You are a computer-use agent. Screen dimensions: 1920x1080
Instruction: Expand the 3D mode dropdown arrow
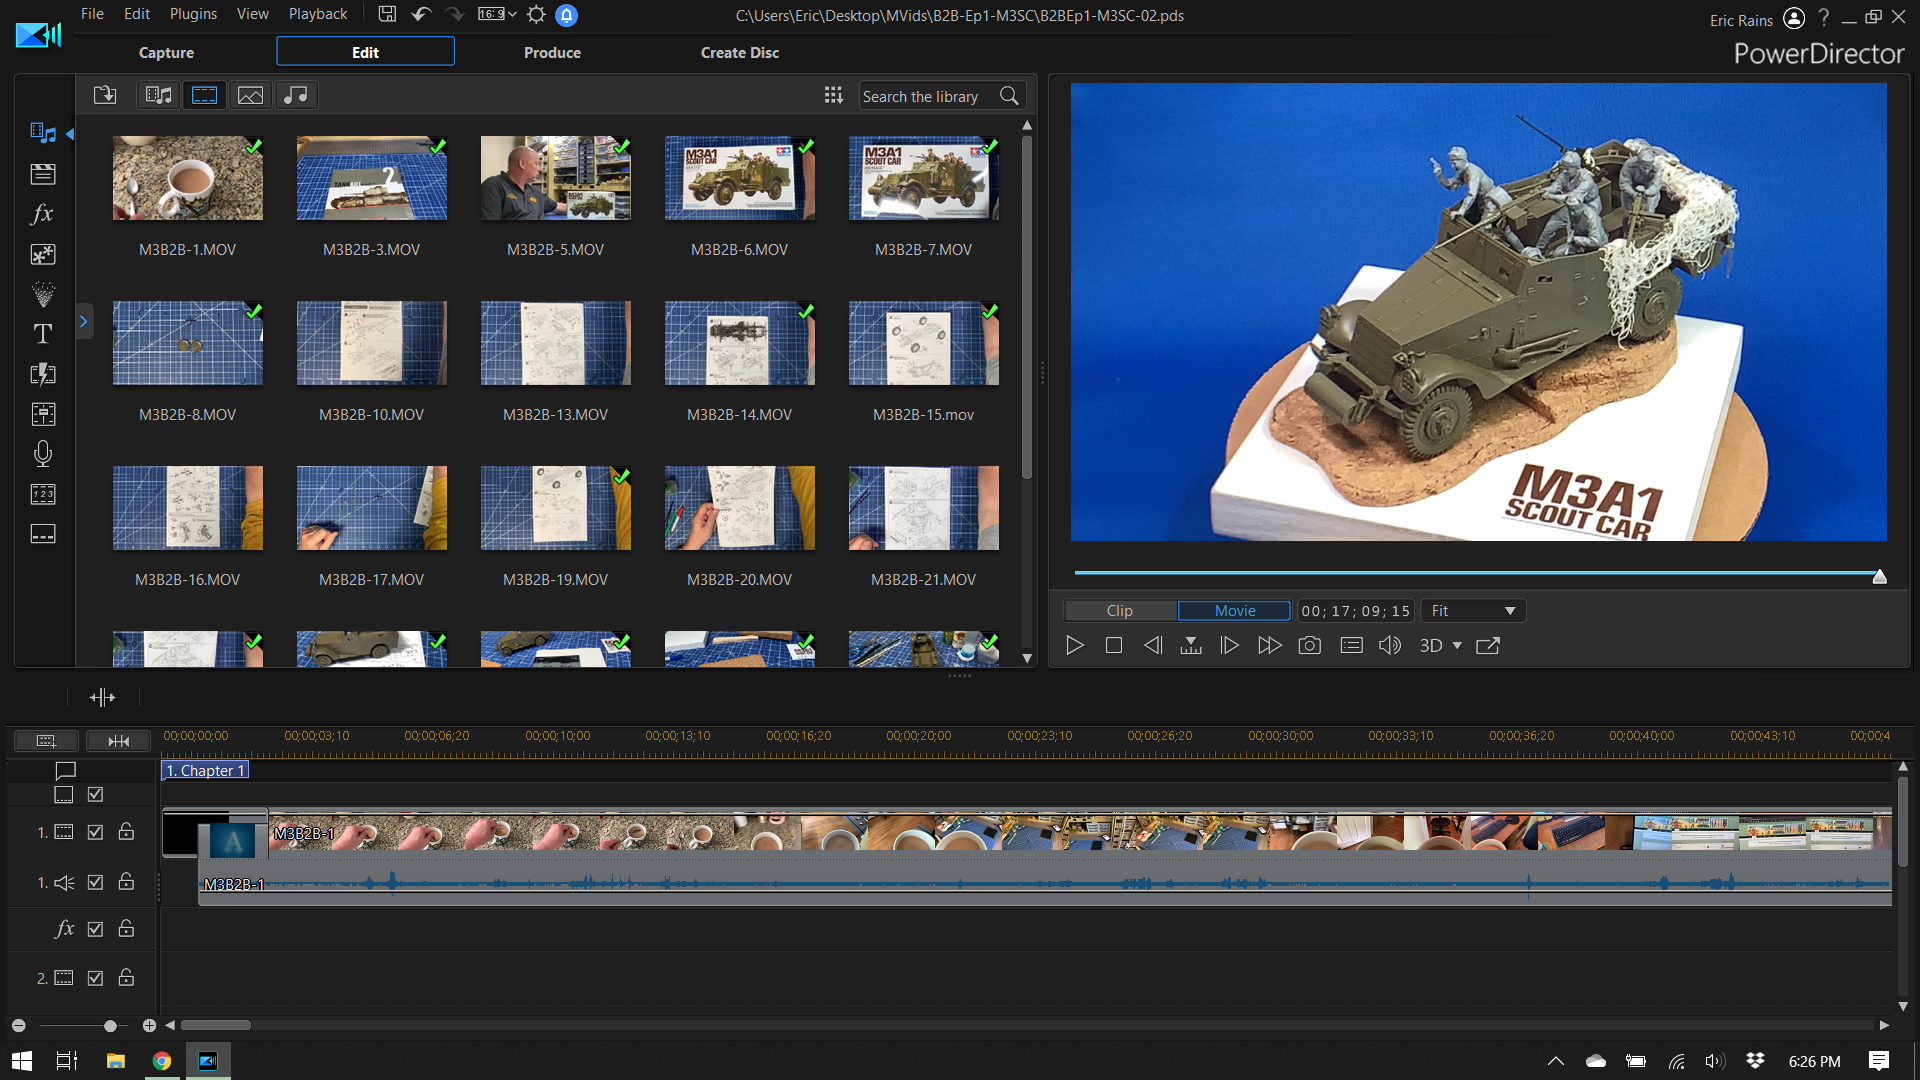pos(1457,646)
